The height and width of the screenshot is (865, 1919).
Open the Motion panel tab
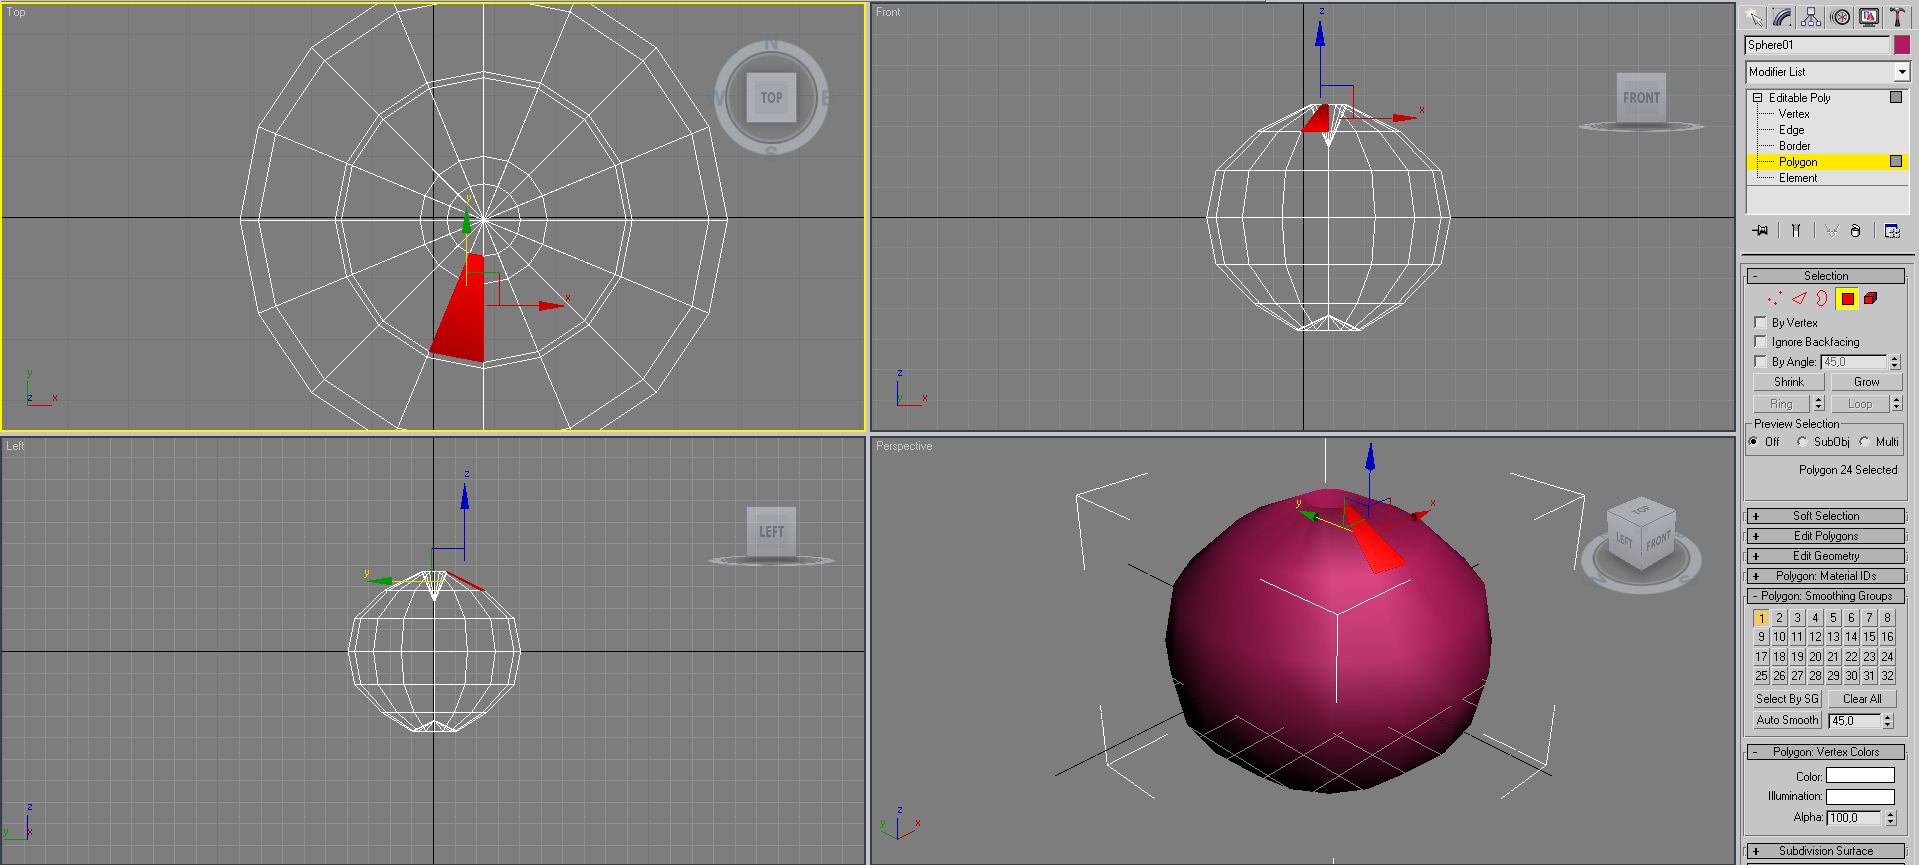point(1840,17)
